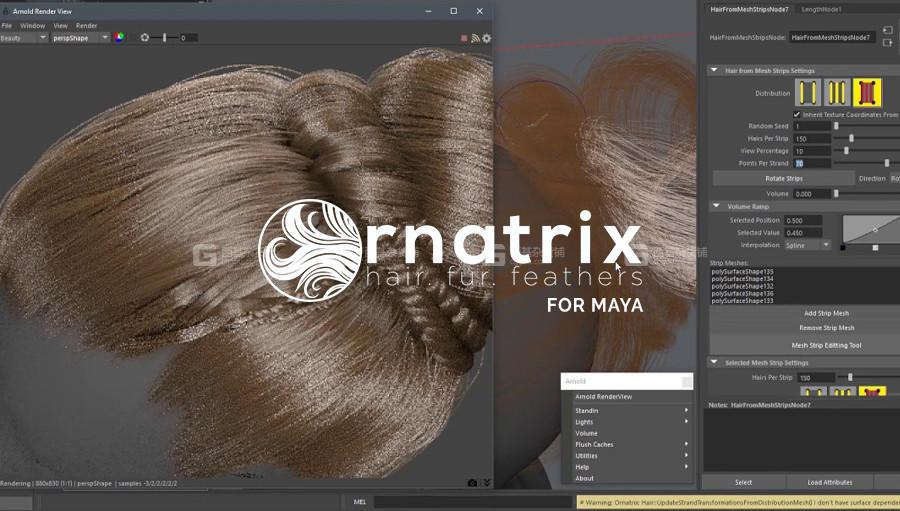Open Render menu in Arnold Render View
The width and height of the screenshot is (900, 511).
[x=87, y=26]
